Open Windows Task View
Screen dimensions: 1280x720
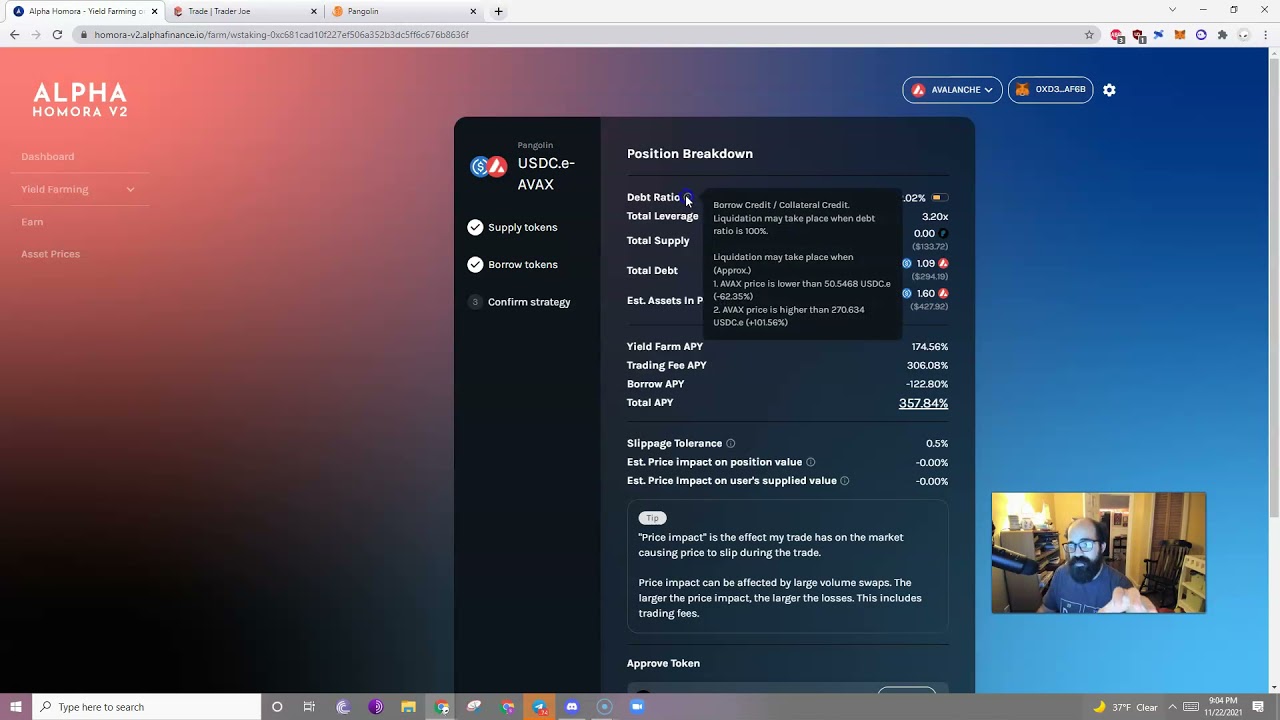point(309,707)
